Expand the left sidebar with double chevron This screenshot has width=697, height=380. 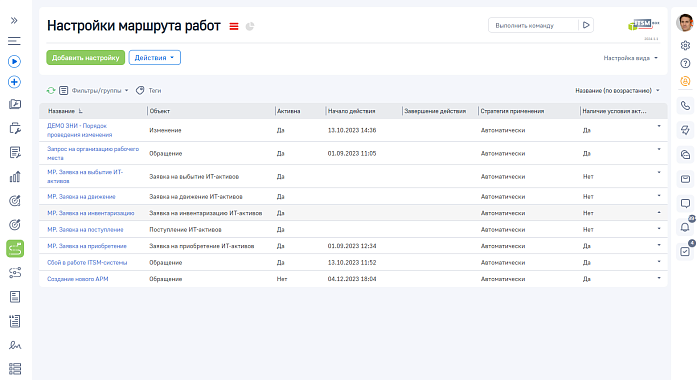(x=14, y=20)
